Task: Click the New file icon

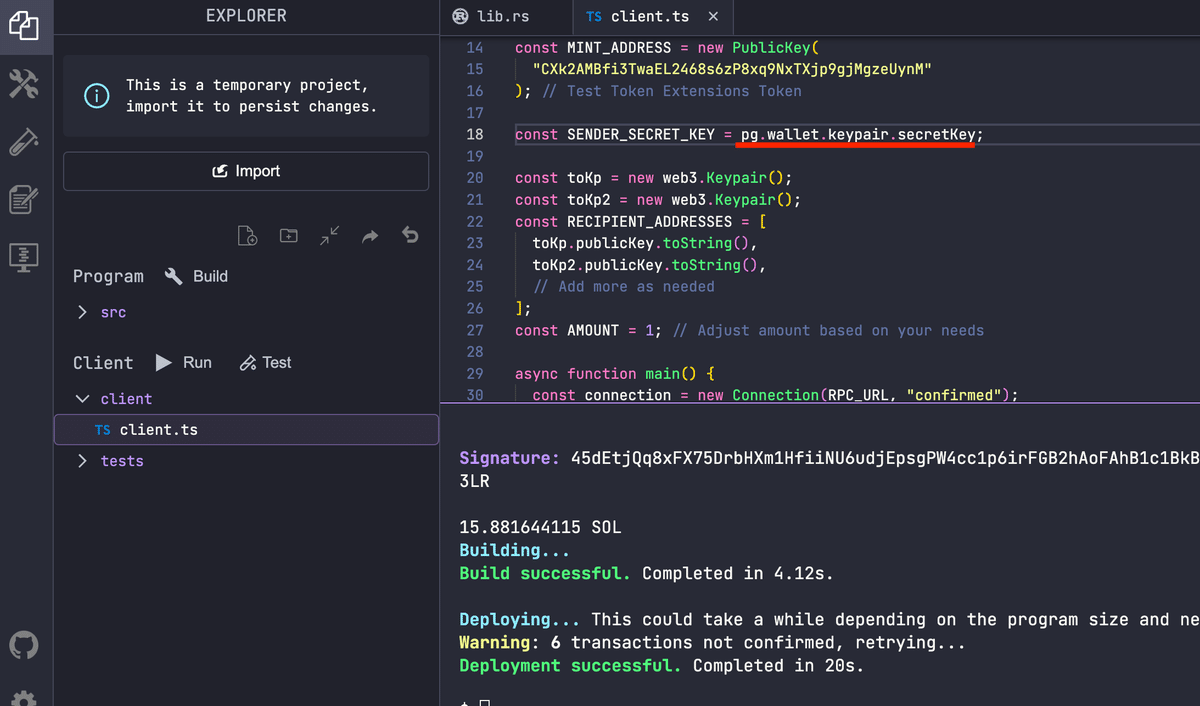Action: tap(247, 236)
